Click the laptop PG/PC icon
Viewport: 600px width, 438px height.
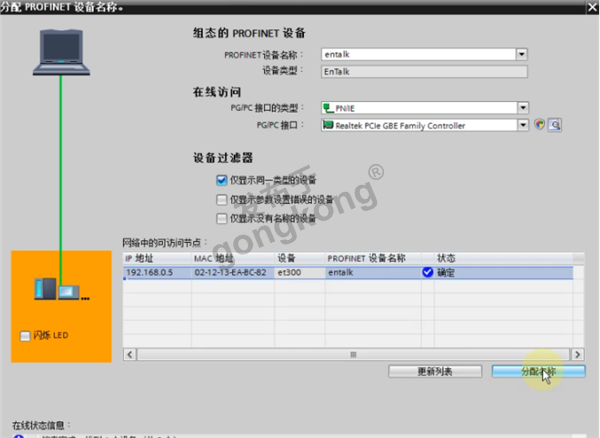(61, 52)
